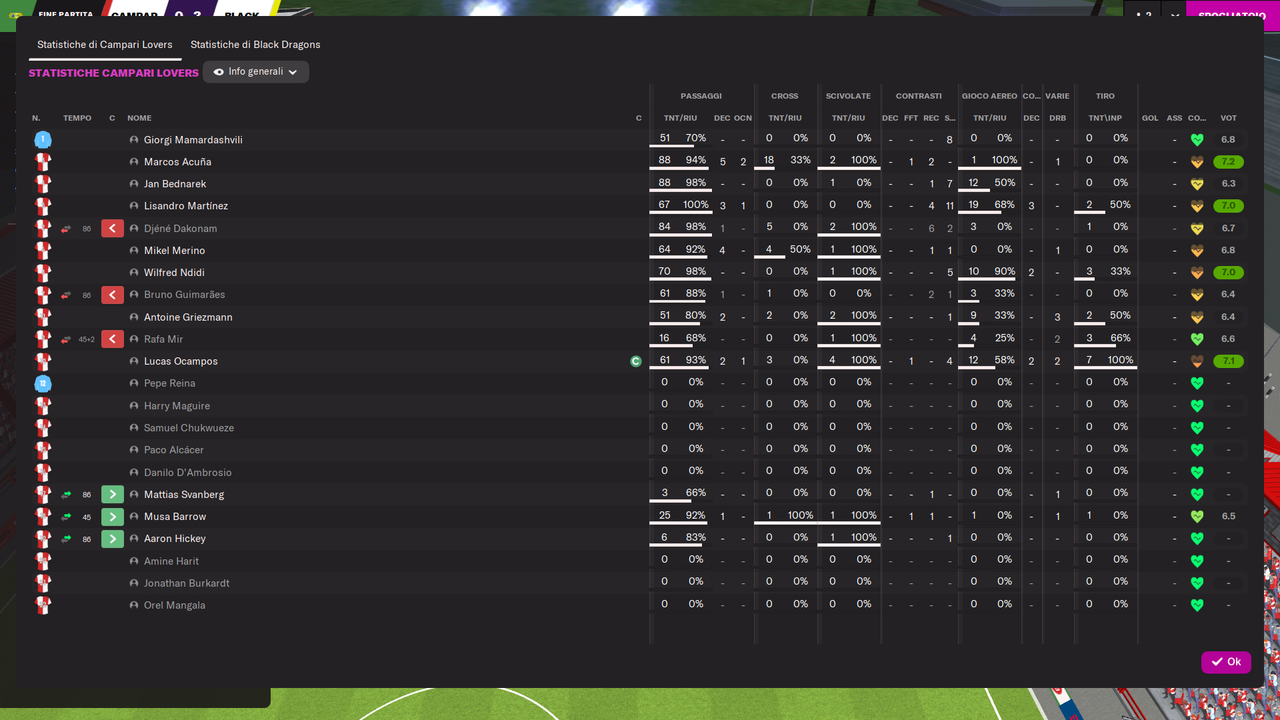This screenshot has width=1280, height=720.
Task: Open player Amine Harit
Action: point(172,561)
